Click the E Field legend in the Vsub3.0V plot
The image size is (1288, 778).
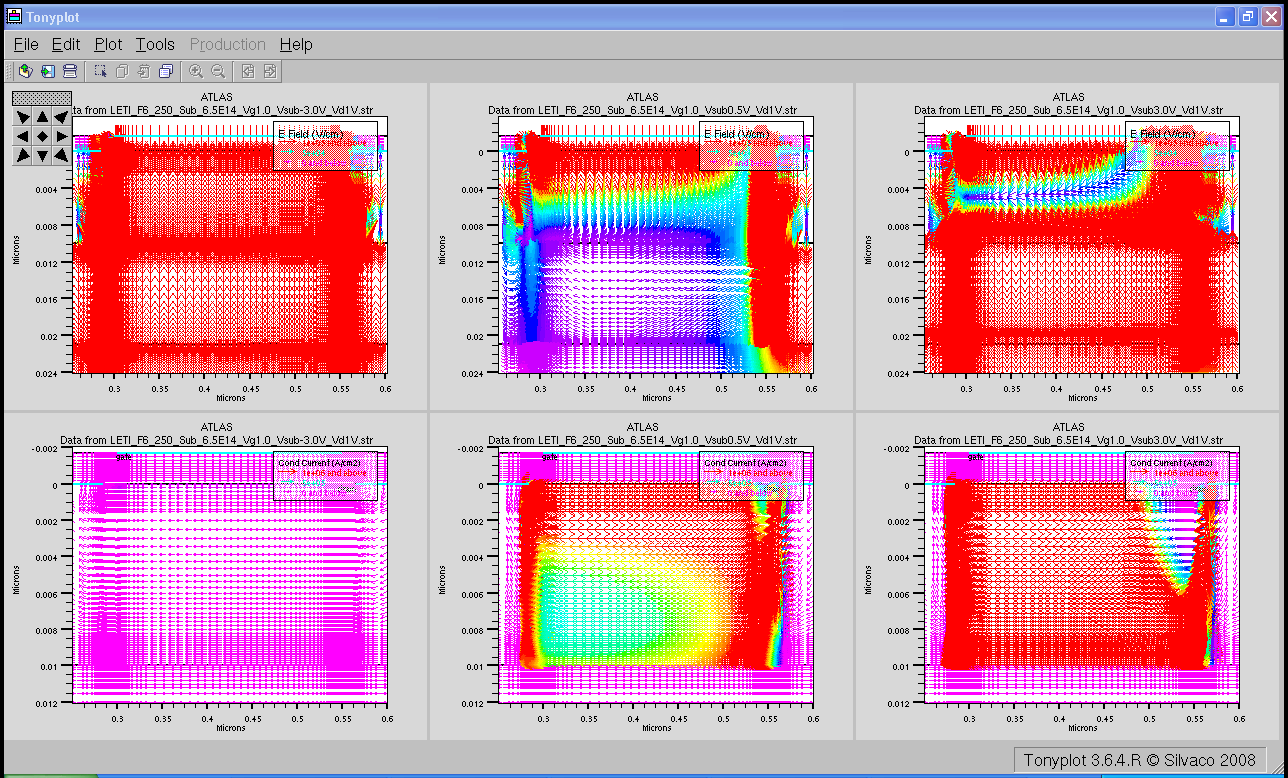tap(1177, 145)
